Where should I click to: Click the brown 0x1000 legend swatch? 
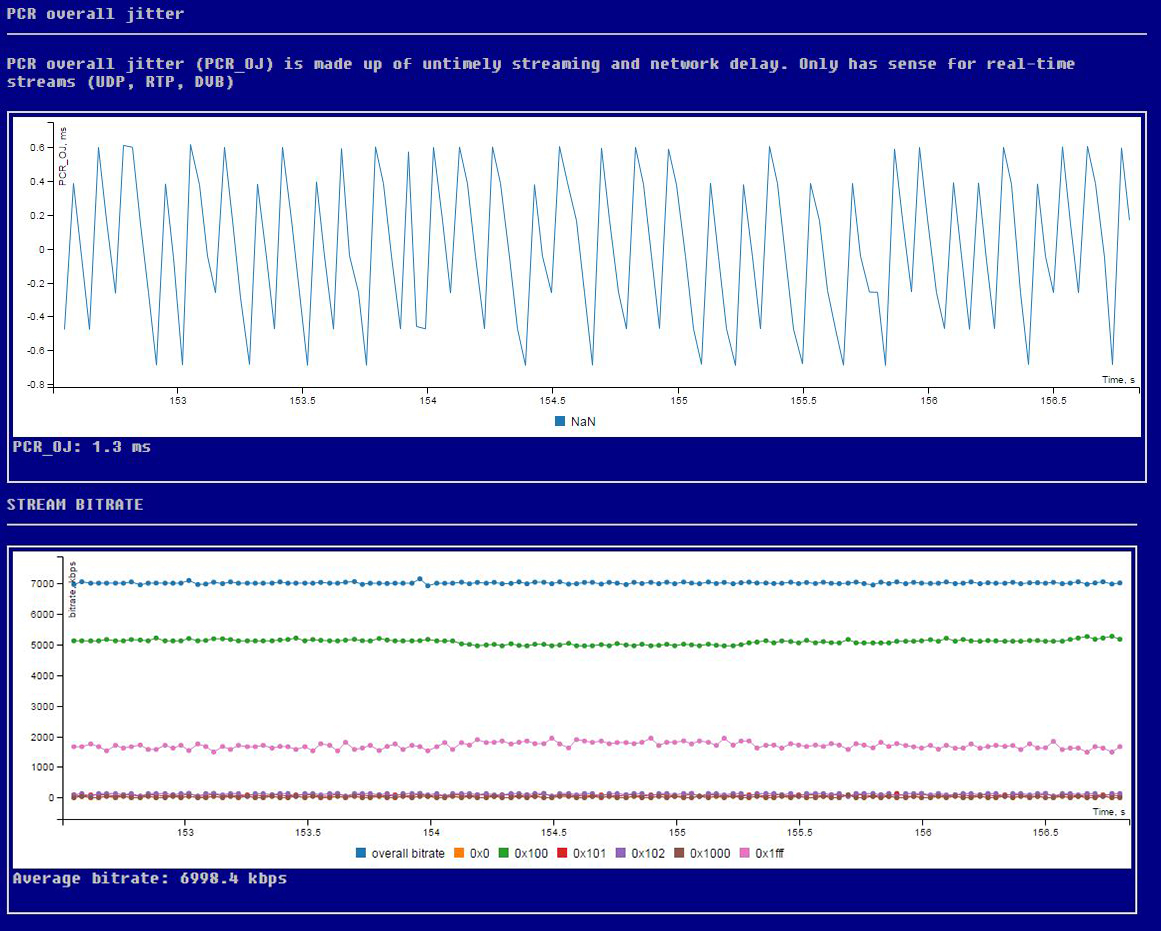680,853
